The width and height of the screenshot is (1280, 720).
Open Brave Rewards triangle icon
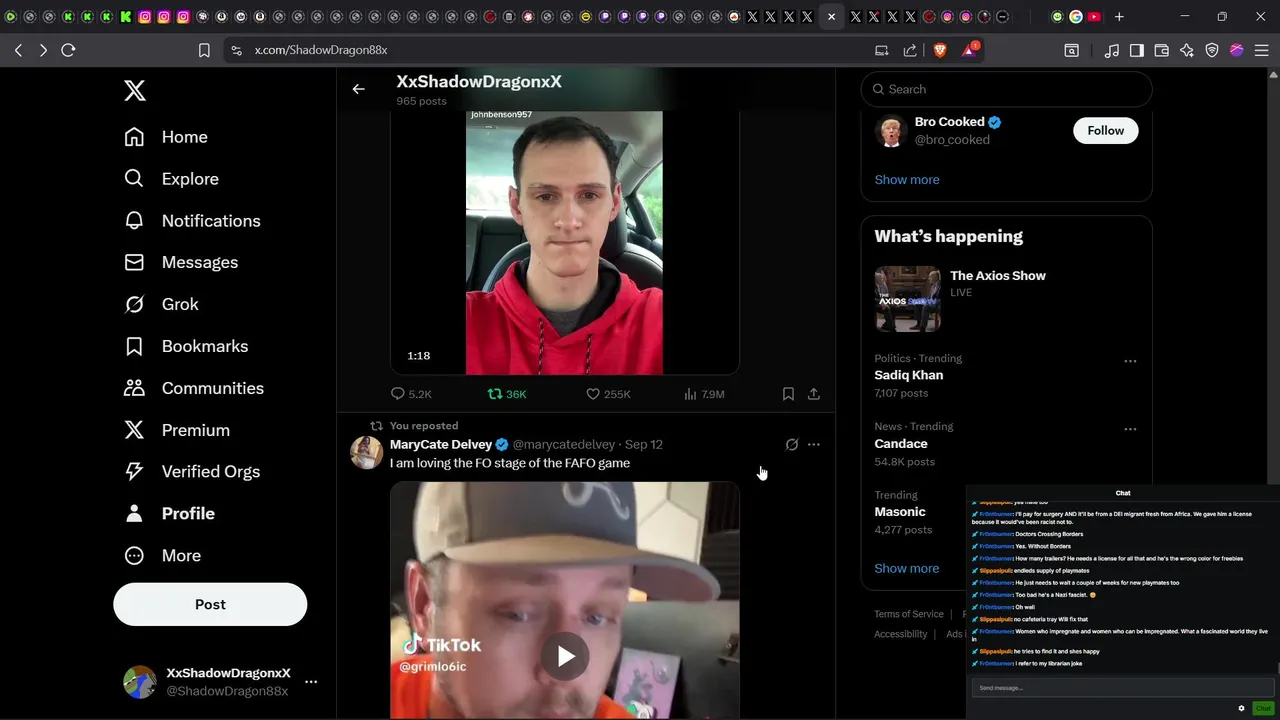click(x=969, y=50)
